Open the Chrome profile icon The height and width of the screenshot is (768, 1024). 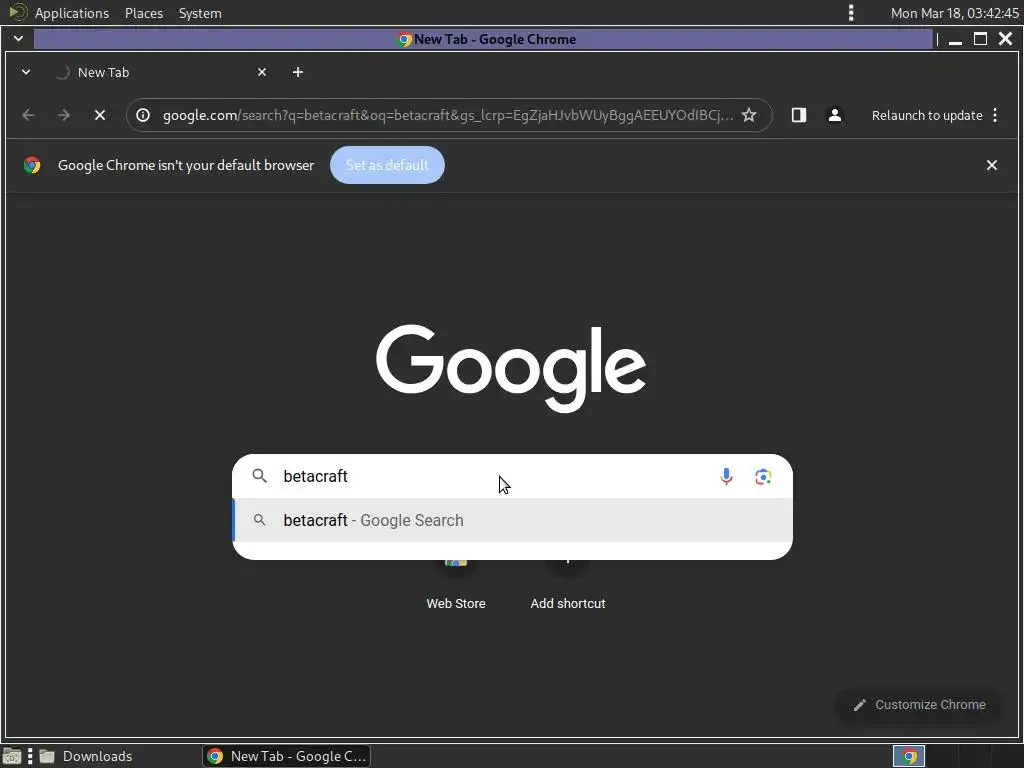(x=835, y=116)
